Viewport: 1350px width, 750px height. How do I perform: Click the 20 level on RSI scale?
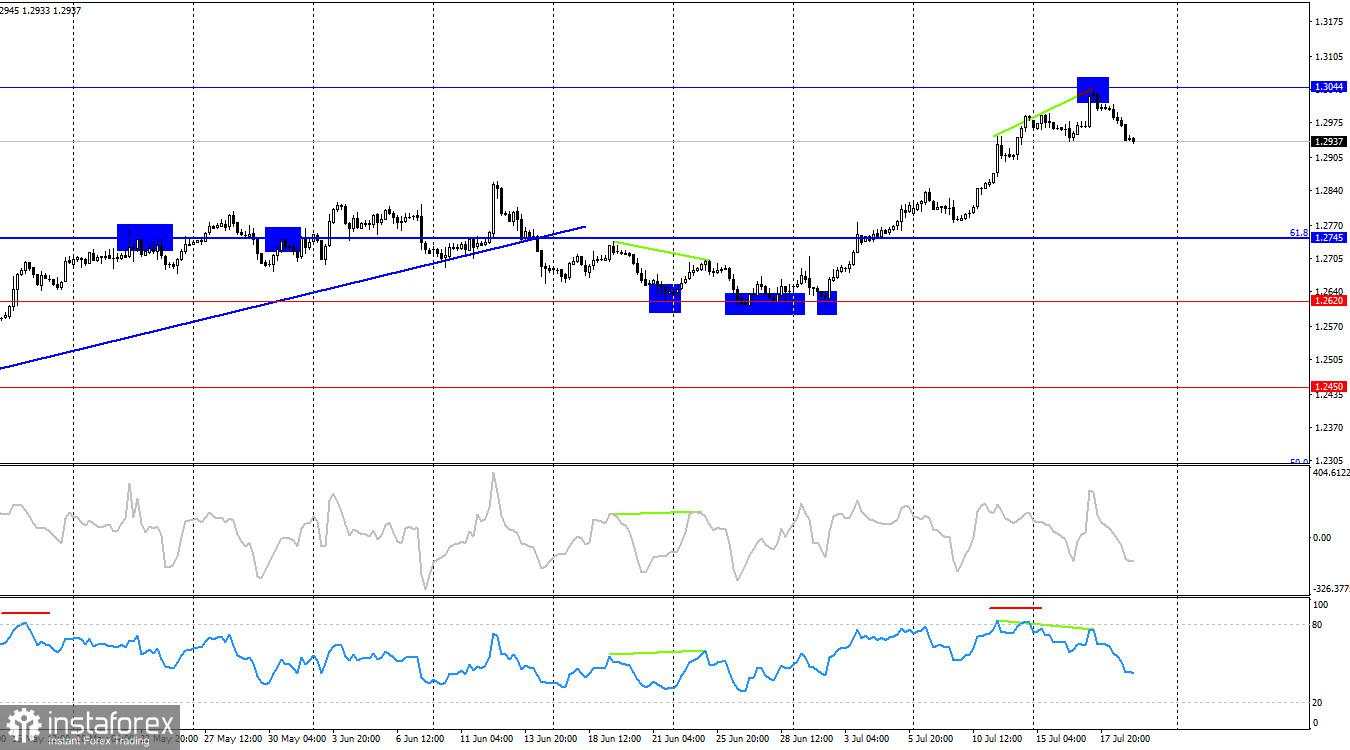(1318, 702)
